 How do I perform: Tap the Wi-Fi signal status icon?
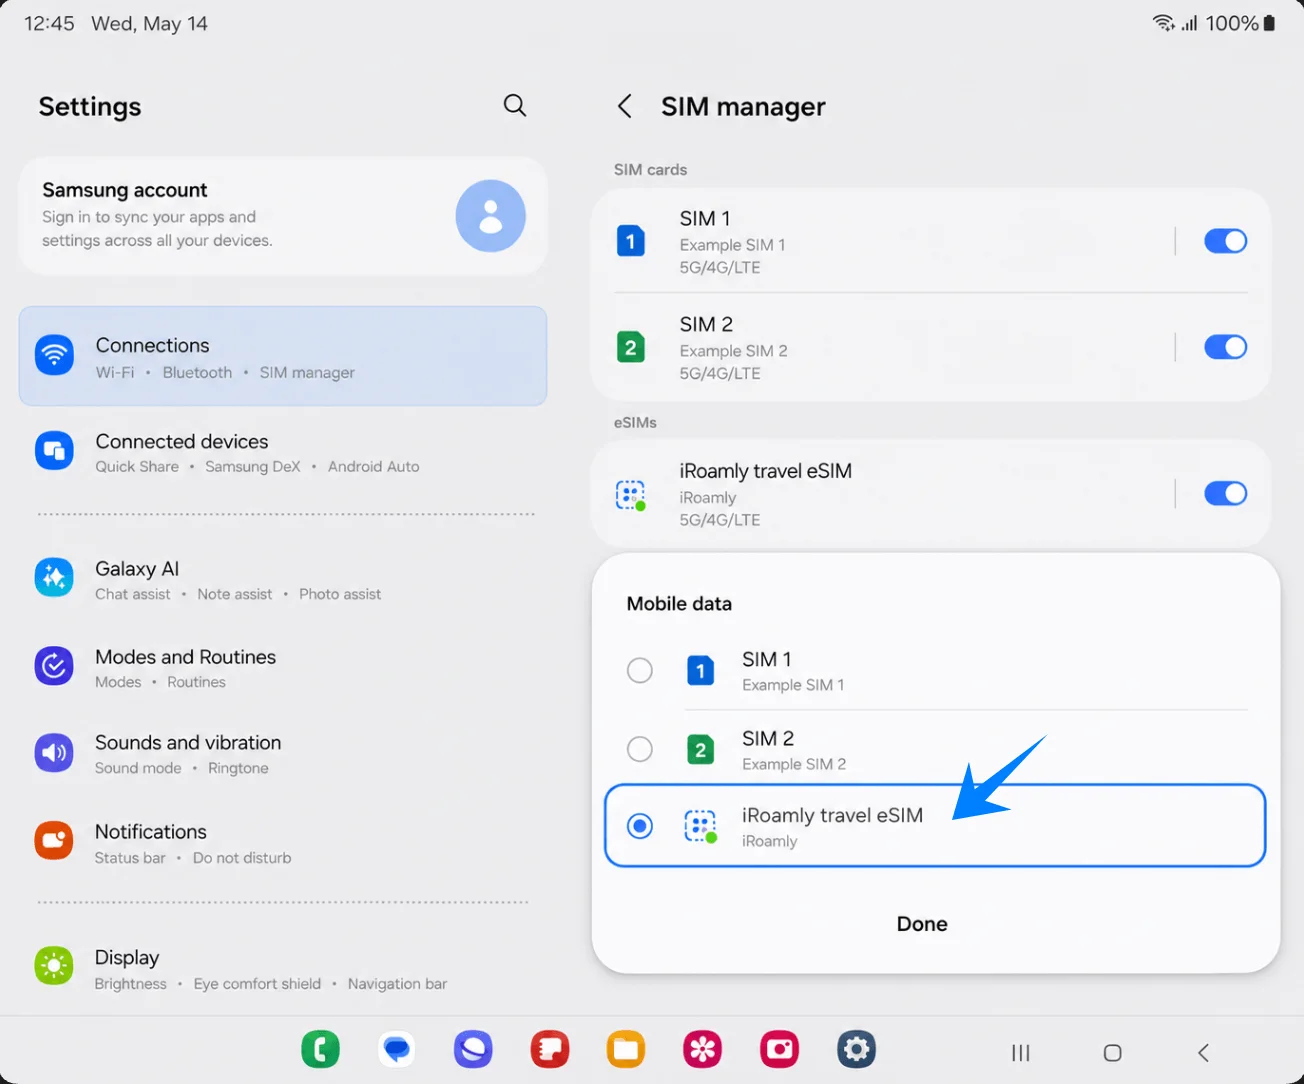pos(1163,23)
